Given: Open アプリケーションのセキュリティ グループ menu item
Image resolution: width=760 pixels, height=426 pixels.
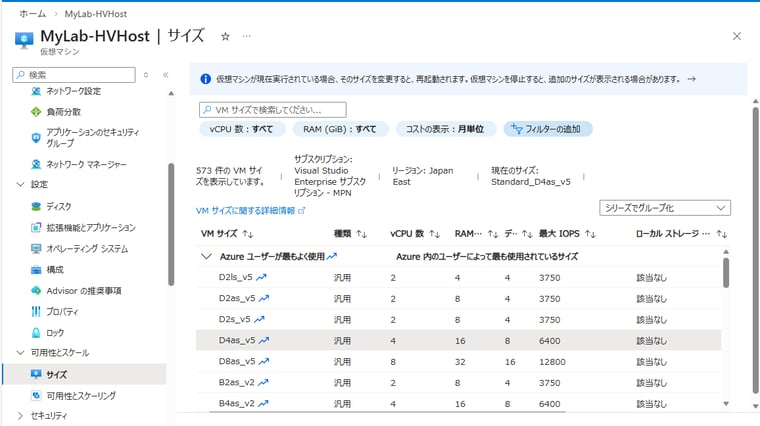Looking at the screenshot, I should click(x=92, y=138).
